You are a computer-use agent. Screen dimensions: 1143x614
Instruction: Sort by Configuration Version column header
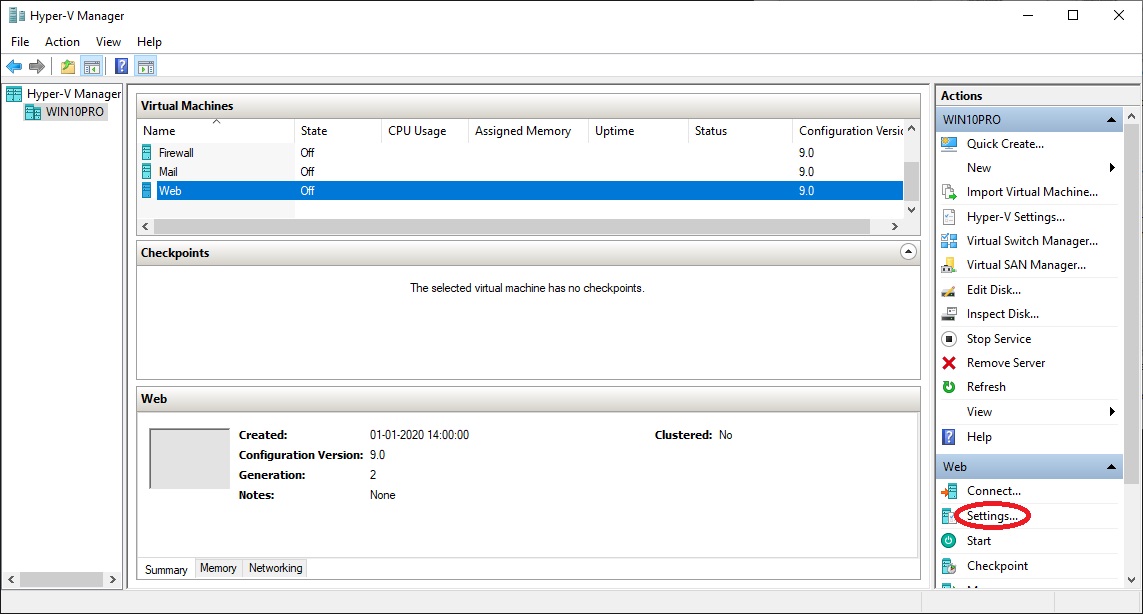tap(849, 131)
